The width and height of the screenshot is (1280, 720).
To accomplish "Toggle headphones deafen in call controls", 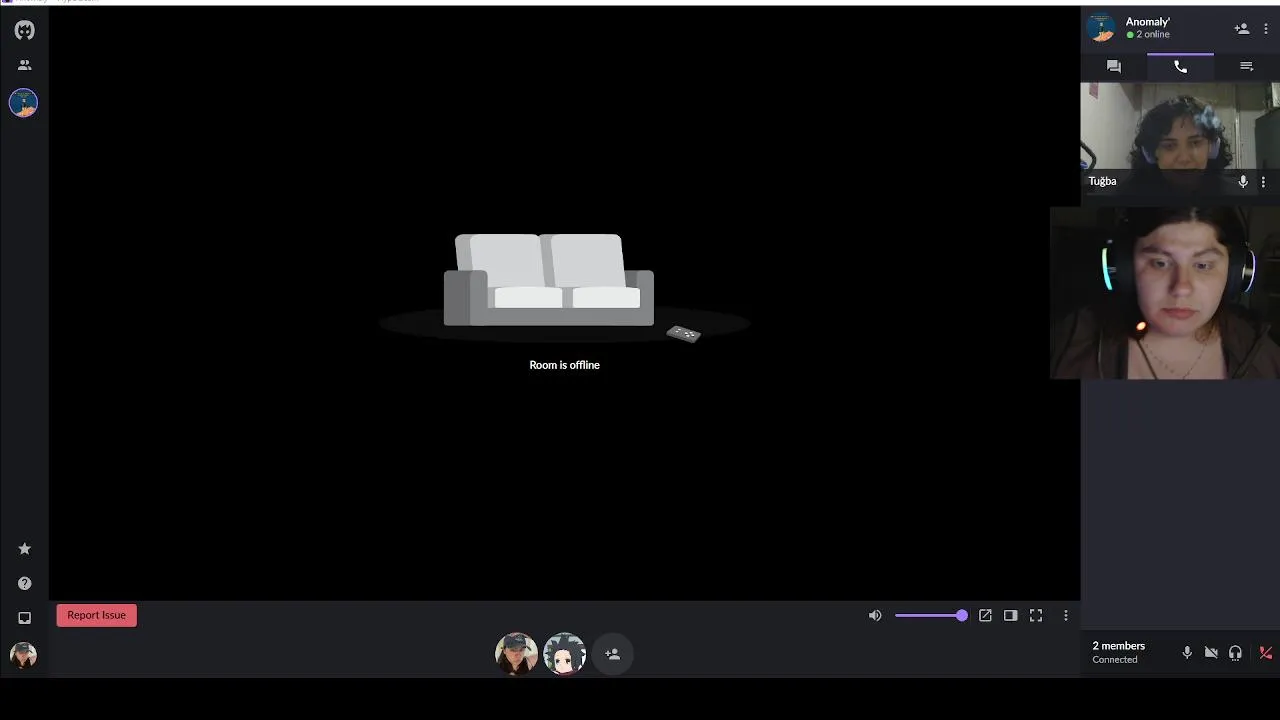I will coord(1236,653).
